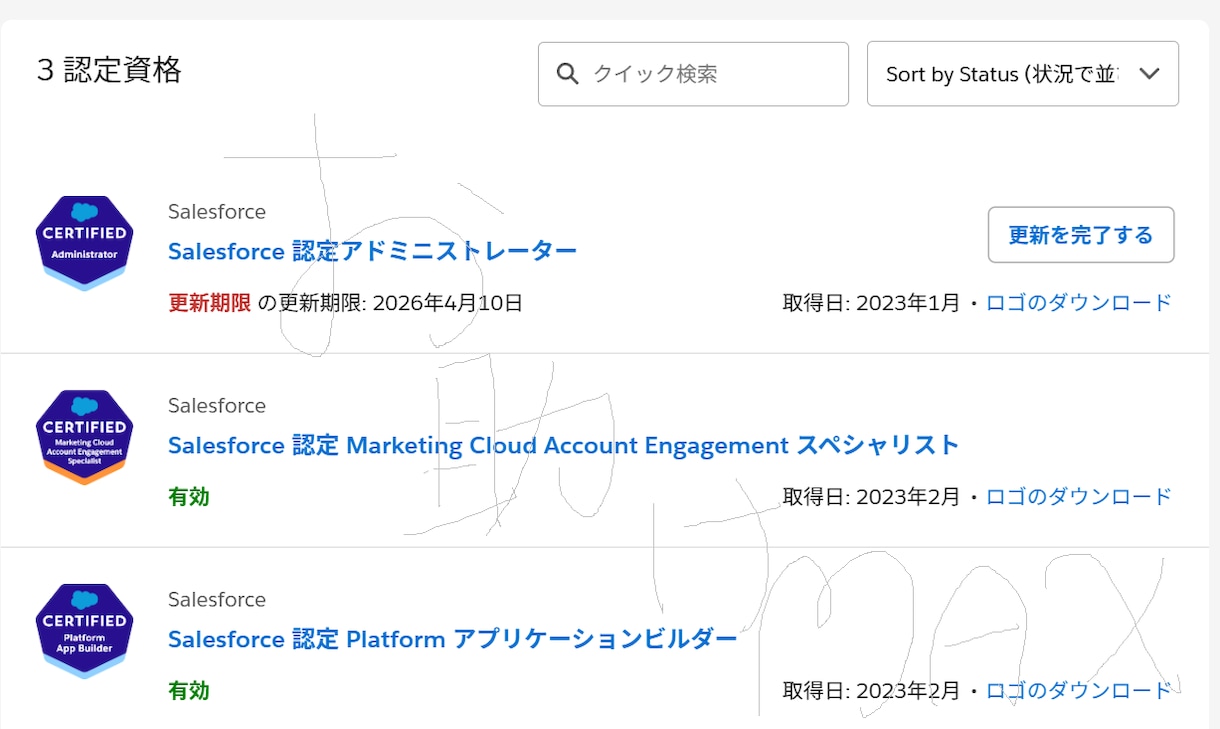Viewport: 1220px width, 729px height.
Task: Click 有効 status on Account Engagement row
Action: (x=189, y=497)
